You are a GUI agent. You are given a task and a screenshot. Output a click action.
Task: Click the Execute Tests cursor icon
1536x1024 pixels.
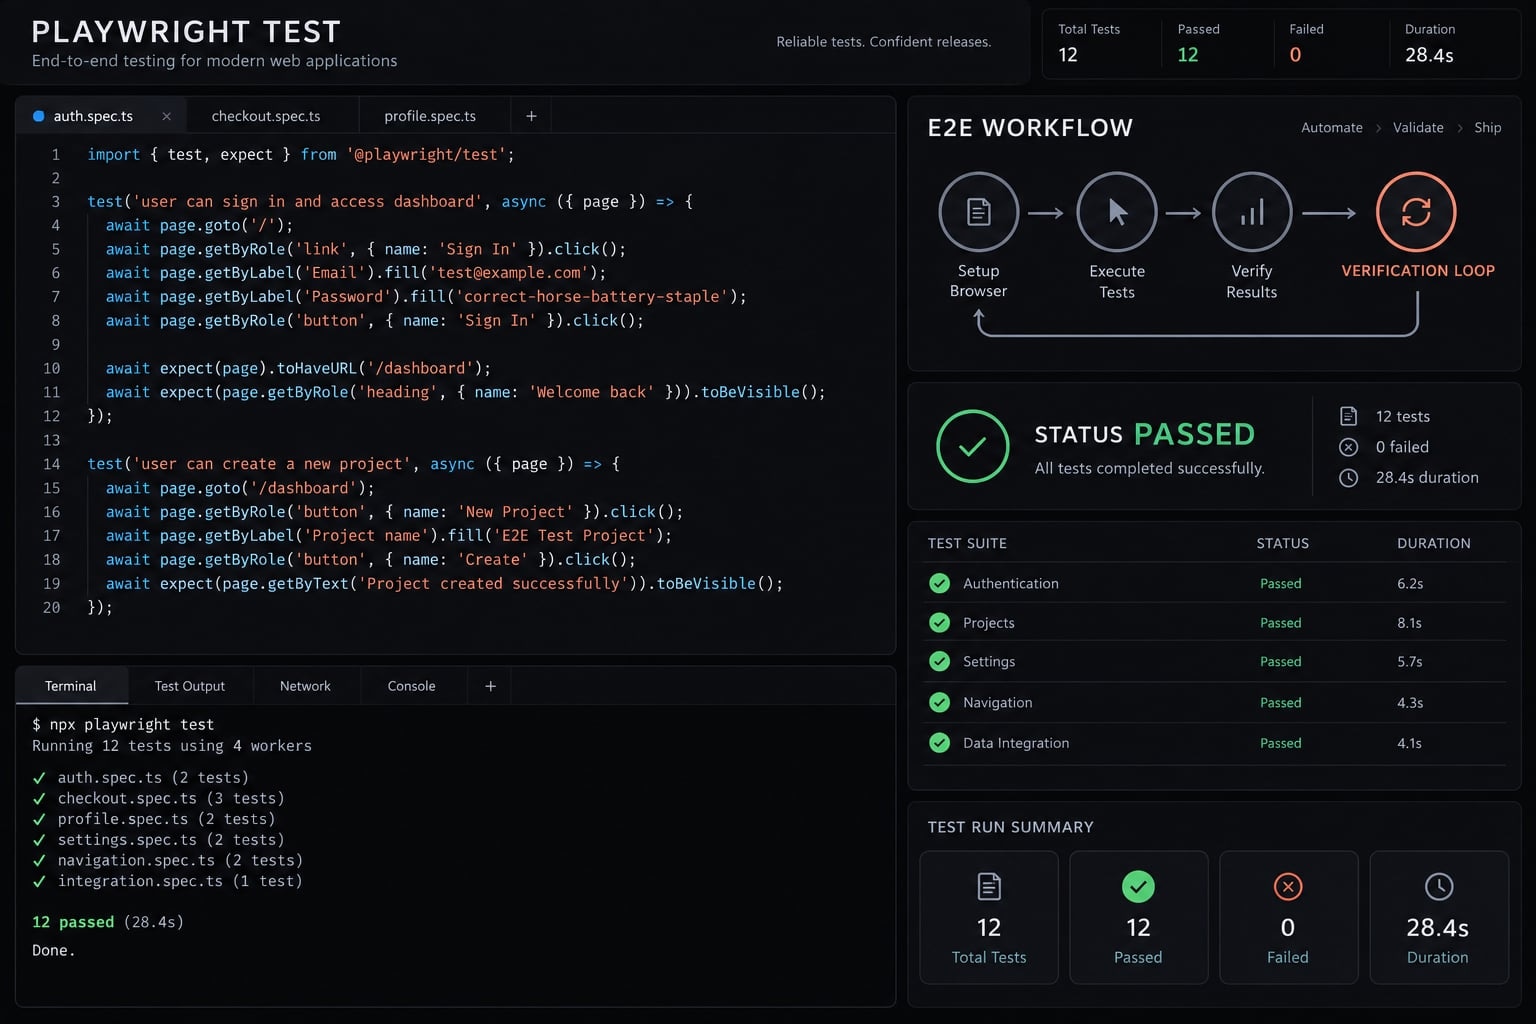coord(1117,212)
